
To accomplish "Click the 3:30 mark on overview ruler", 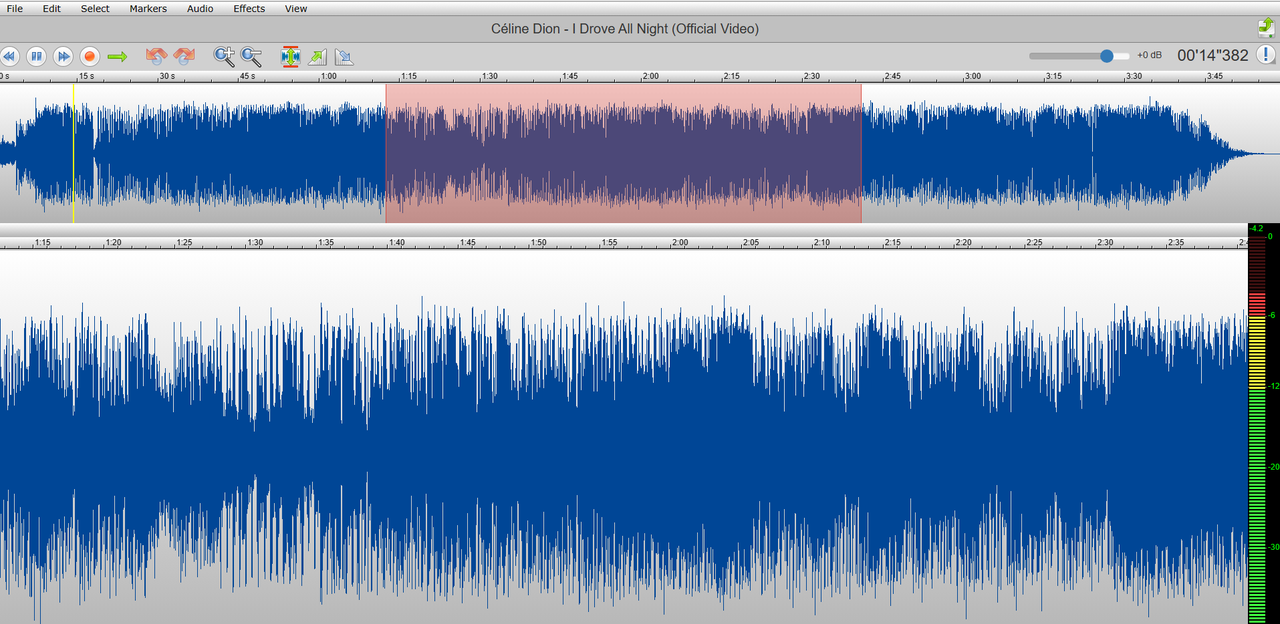I will pos(1134,76).
